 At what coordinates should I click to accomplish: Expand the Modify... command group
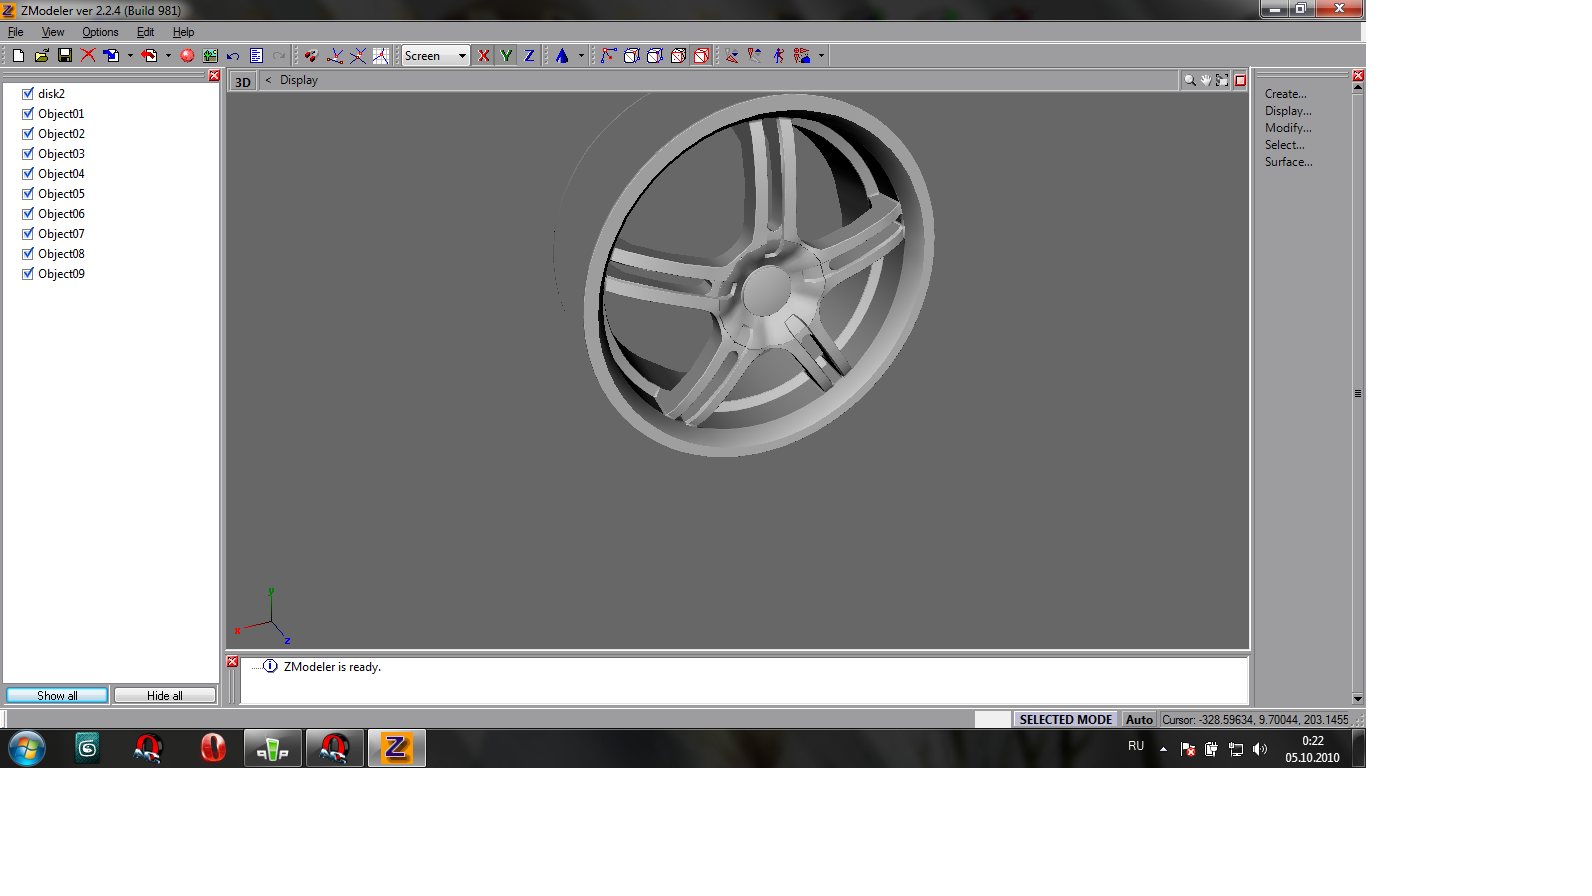(x=1288, y=128)
